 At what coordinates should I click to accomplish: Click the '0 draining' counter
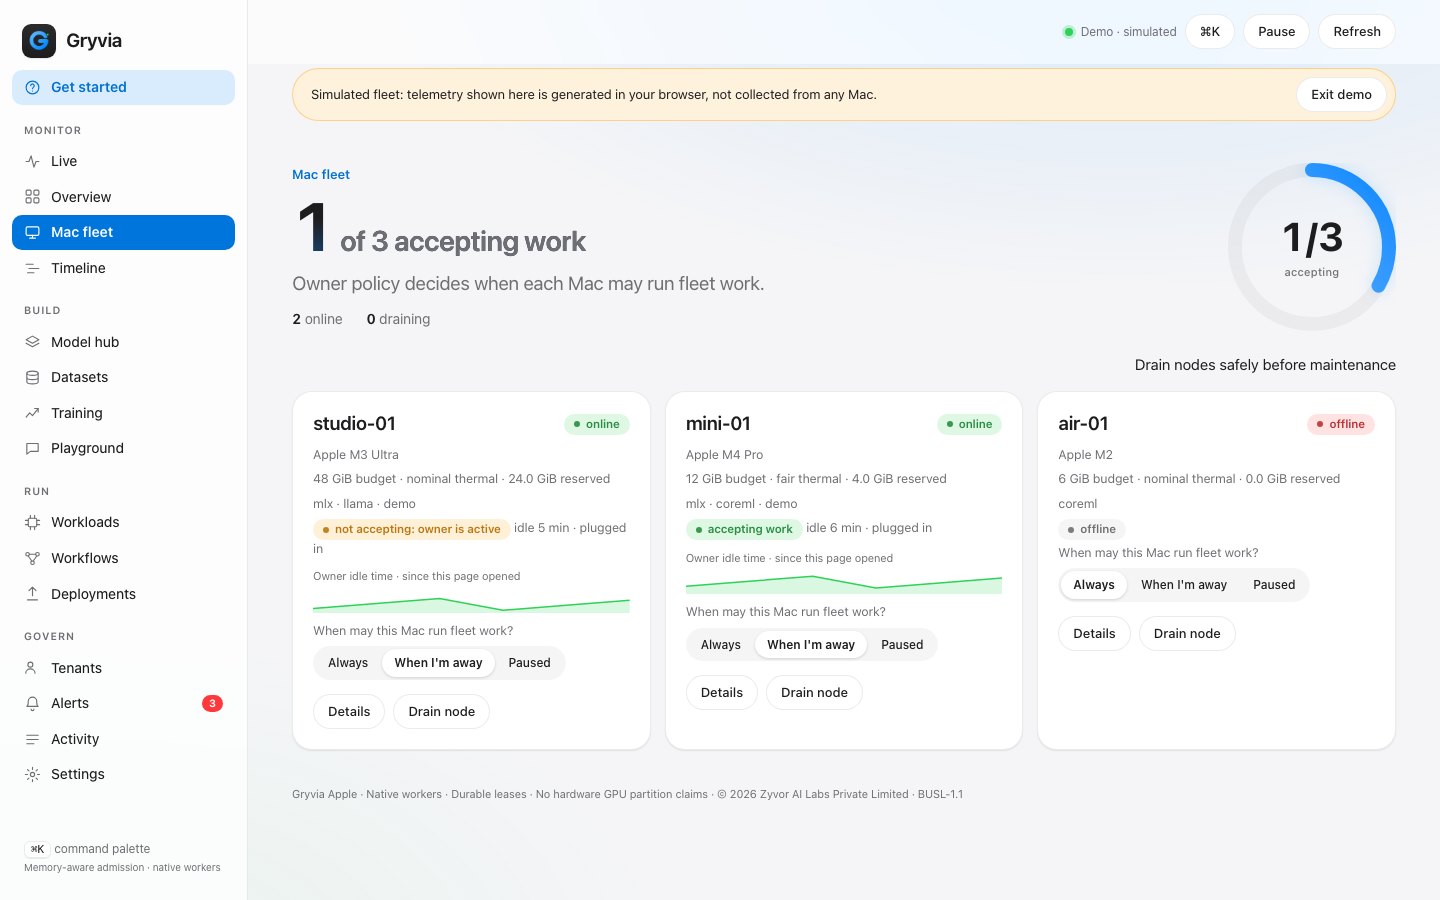tap(398, 320)
